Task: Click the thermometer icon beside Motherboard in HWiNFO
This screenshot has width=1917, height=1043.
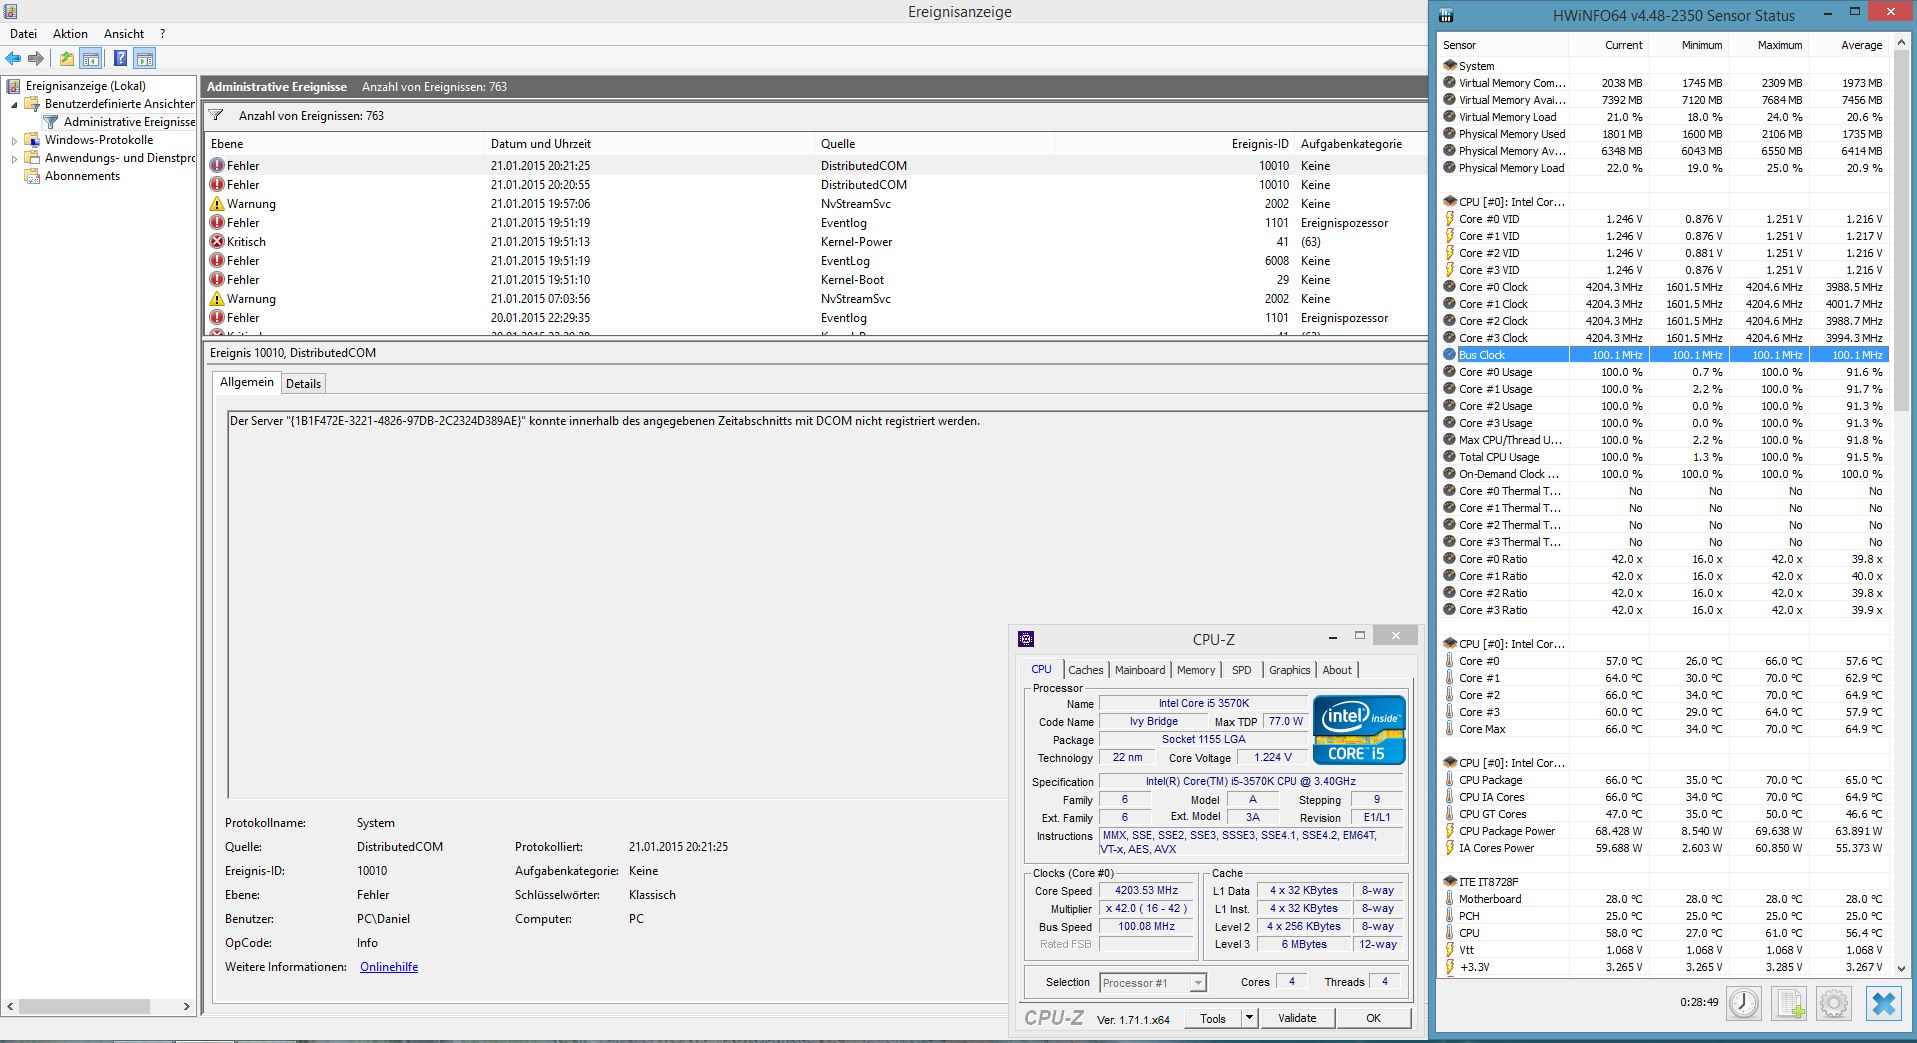Action: [1449, 899]
